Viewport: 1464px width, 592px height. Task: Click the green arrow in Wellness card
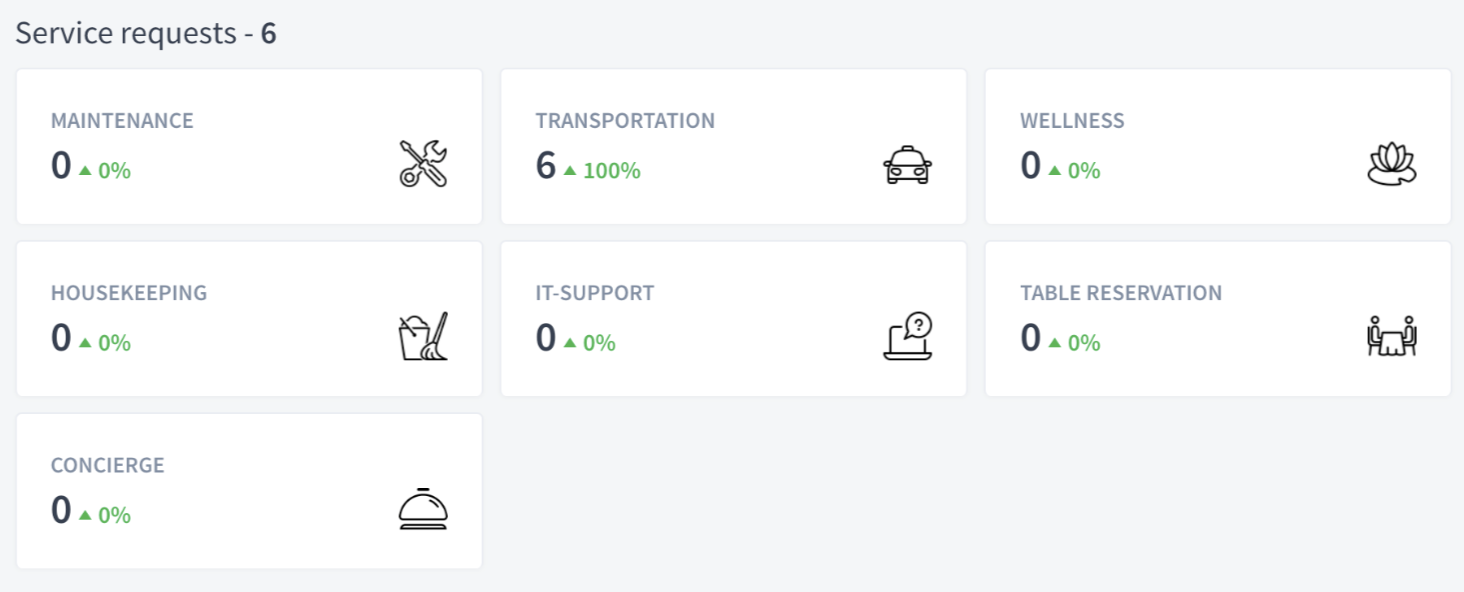click(x=1055, y=171)
